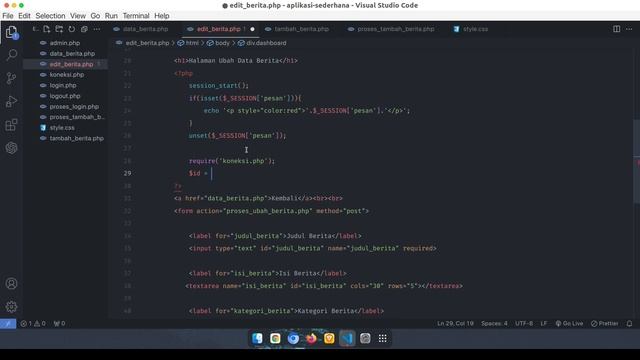Open the Search view in activity bar

point(11,55)
